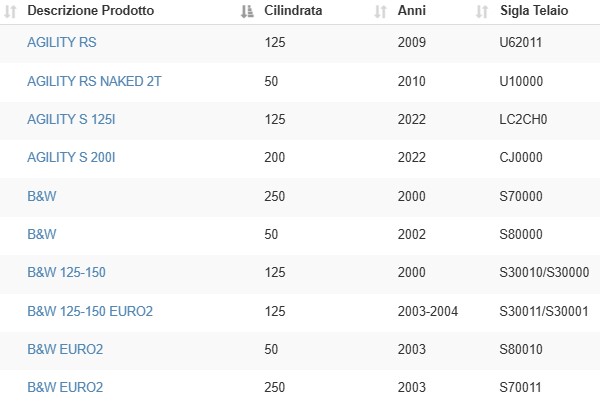Open the B&W 125-150 EURO2 link
Viewport: 600px width, 405px height.
click(90, 311)
